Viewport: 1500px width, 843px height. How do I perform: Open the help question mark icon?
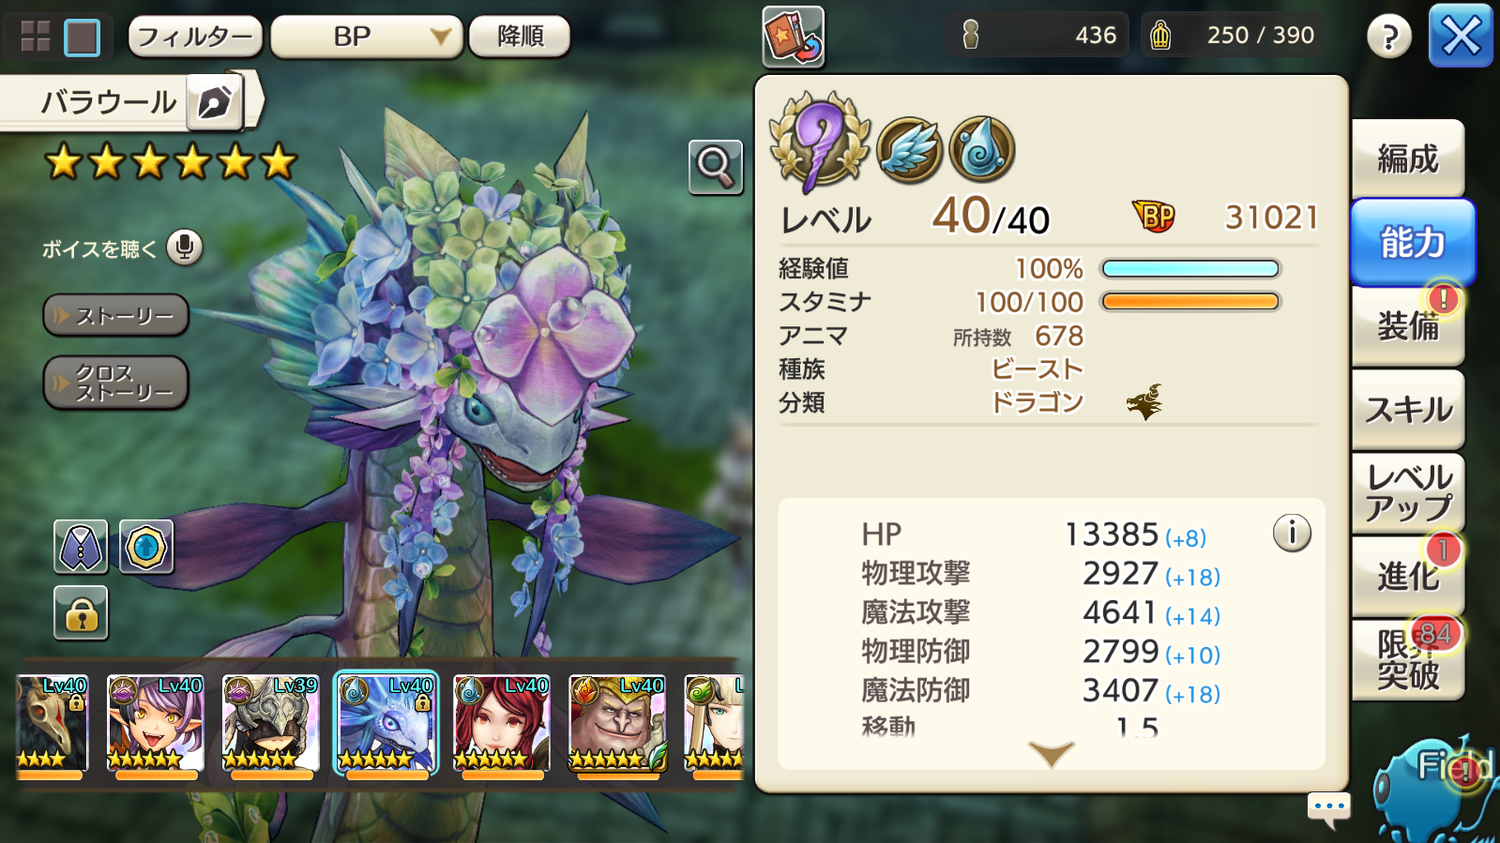(x=1389, y=37)
